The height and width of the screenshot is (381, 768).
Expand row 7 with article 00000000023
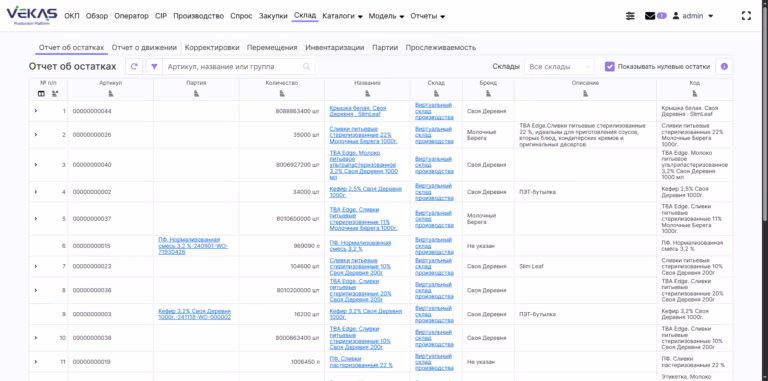pyautogui.click(x=36, y=266)
